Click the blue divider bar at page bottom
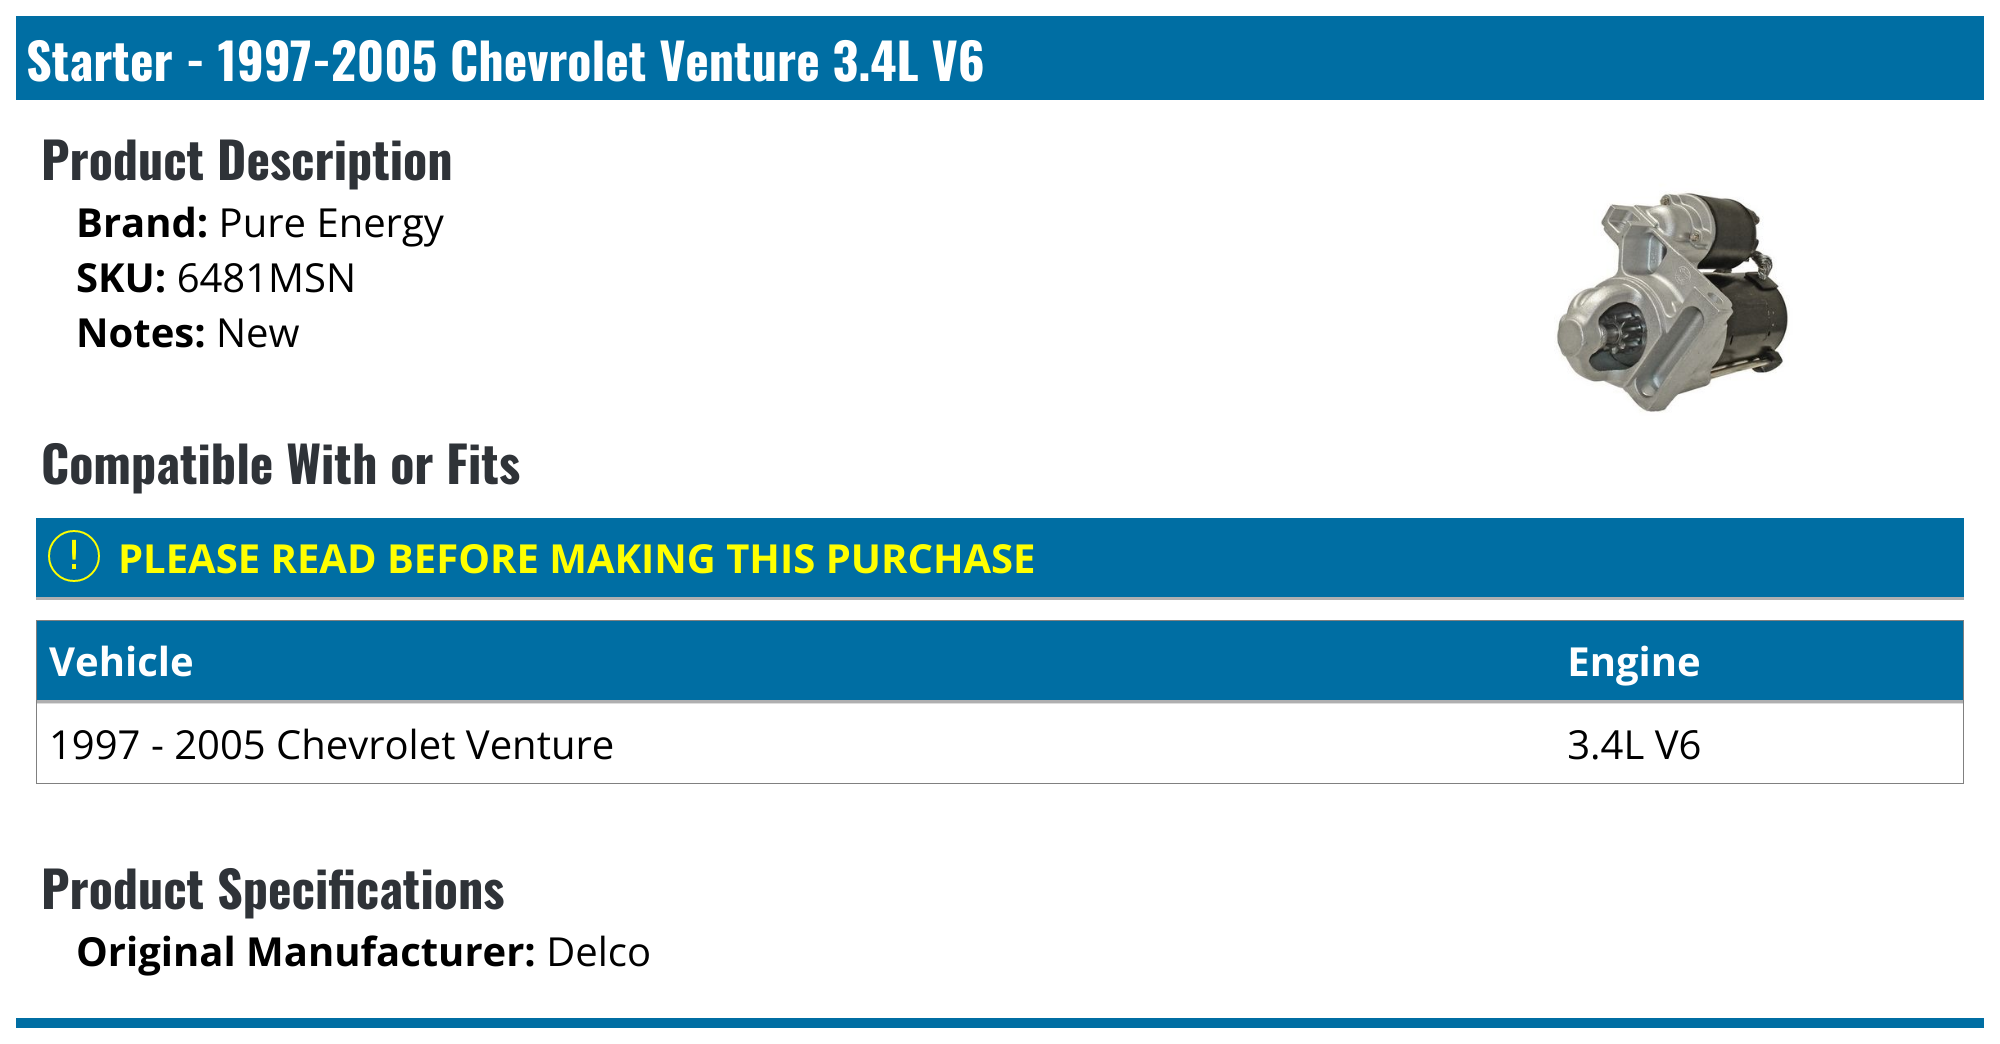Image resolution: width=2000 pixels, height=1044 pixels. tap(1000, 1022)
